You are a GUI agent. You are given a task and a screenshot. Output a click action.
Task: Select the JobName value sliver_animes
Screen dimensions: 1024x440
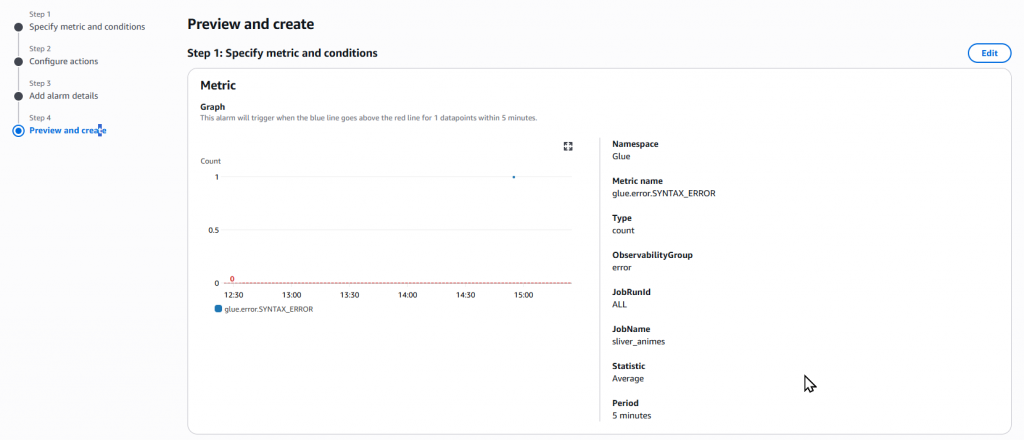coord(638,341)
